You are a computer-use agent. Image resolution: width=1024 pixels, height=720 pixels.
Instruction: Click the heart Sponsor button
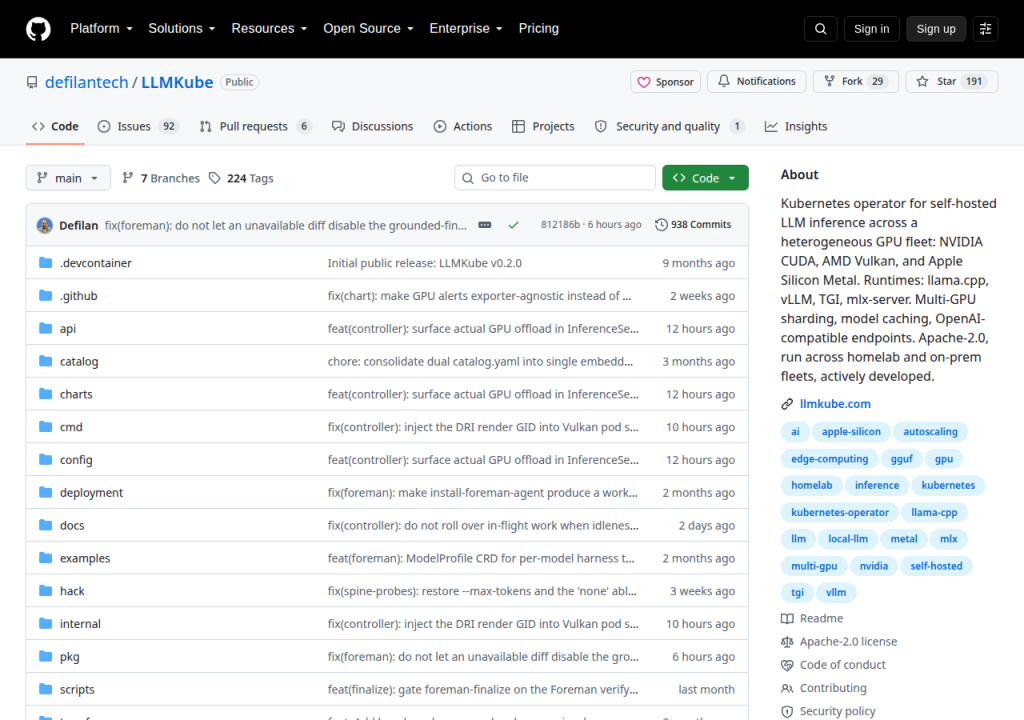click(x=665, y=82)
